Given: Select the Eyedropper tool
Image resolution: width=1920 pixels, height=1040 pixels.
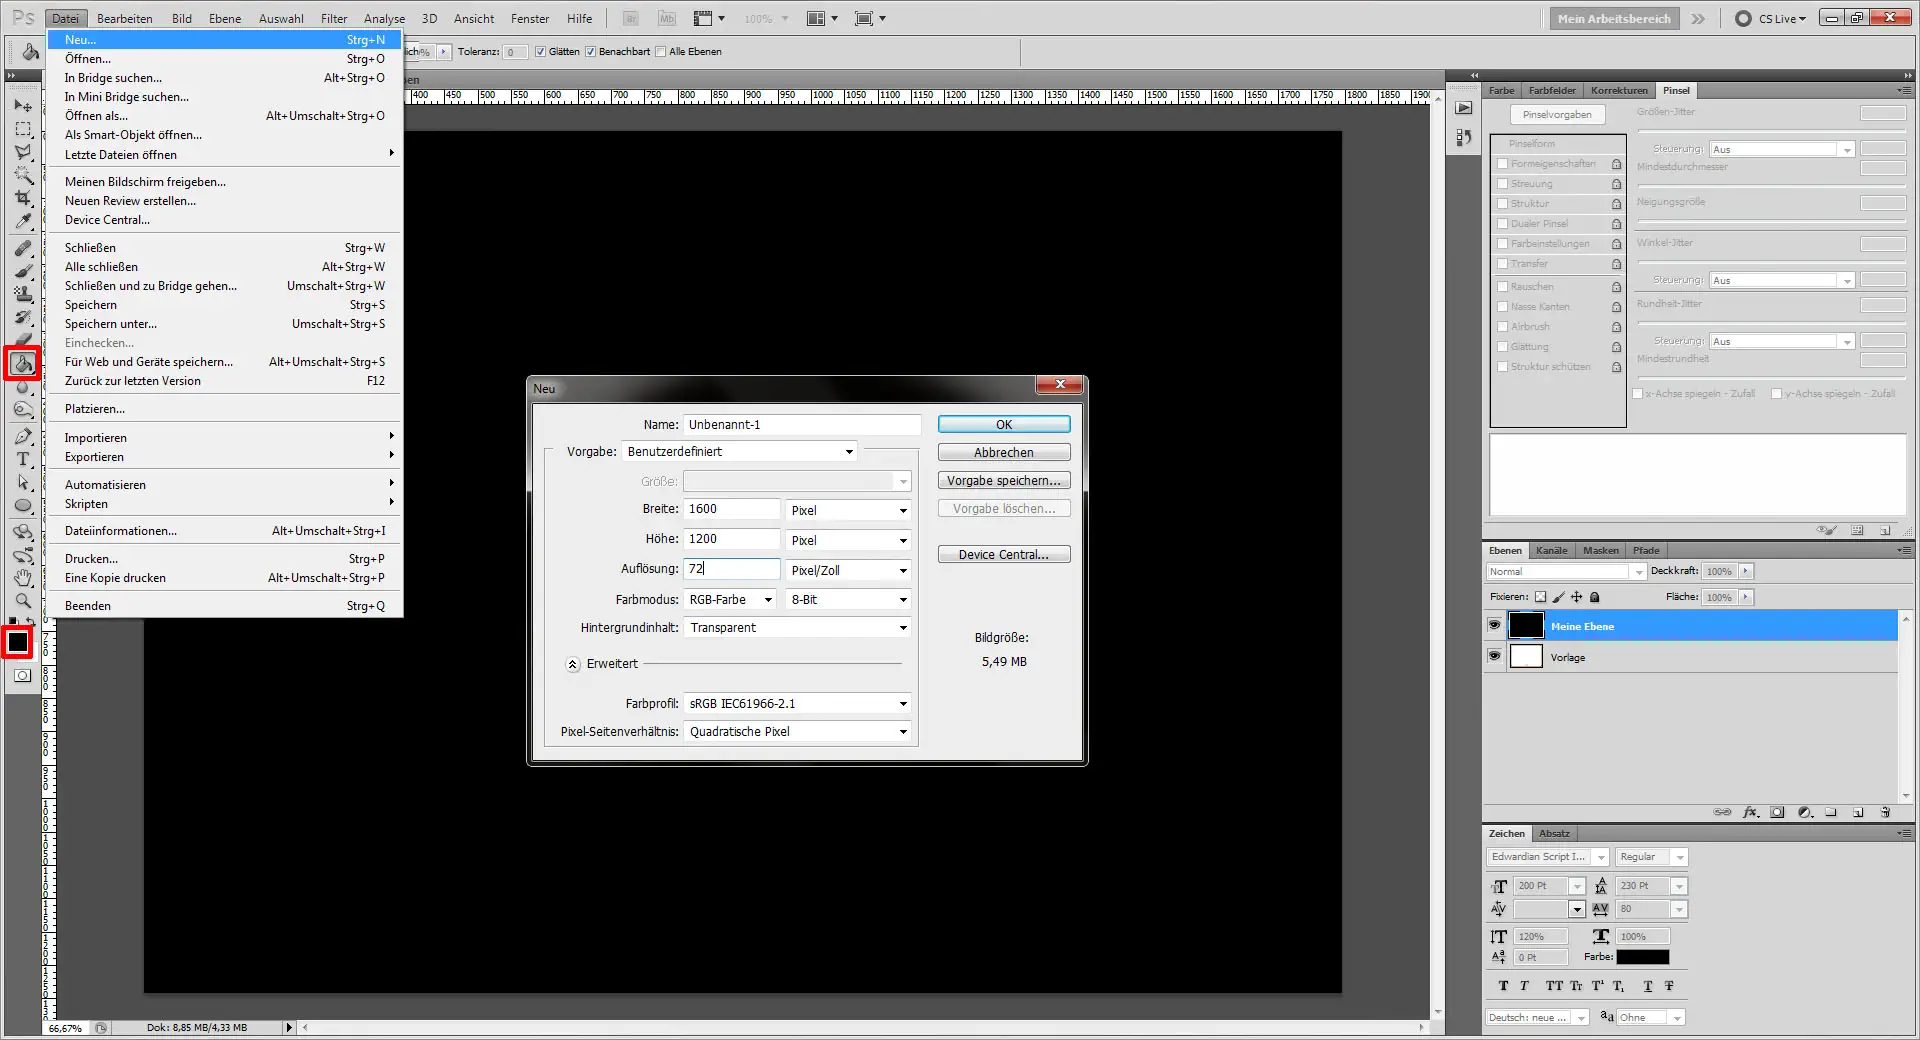Looking at the screenshot, I should pos(24,222).
